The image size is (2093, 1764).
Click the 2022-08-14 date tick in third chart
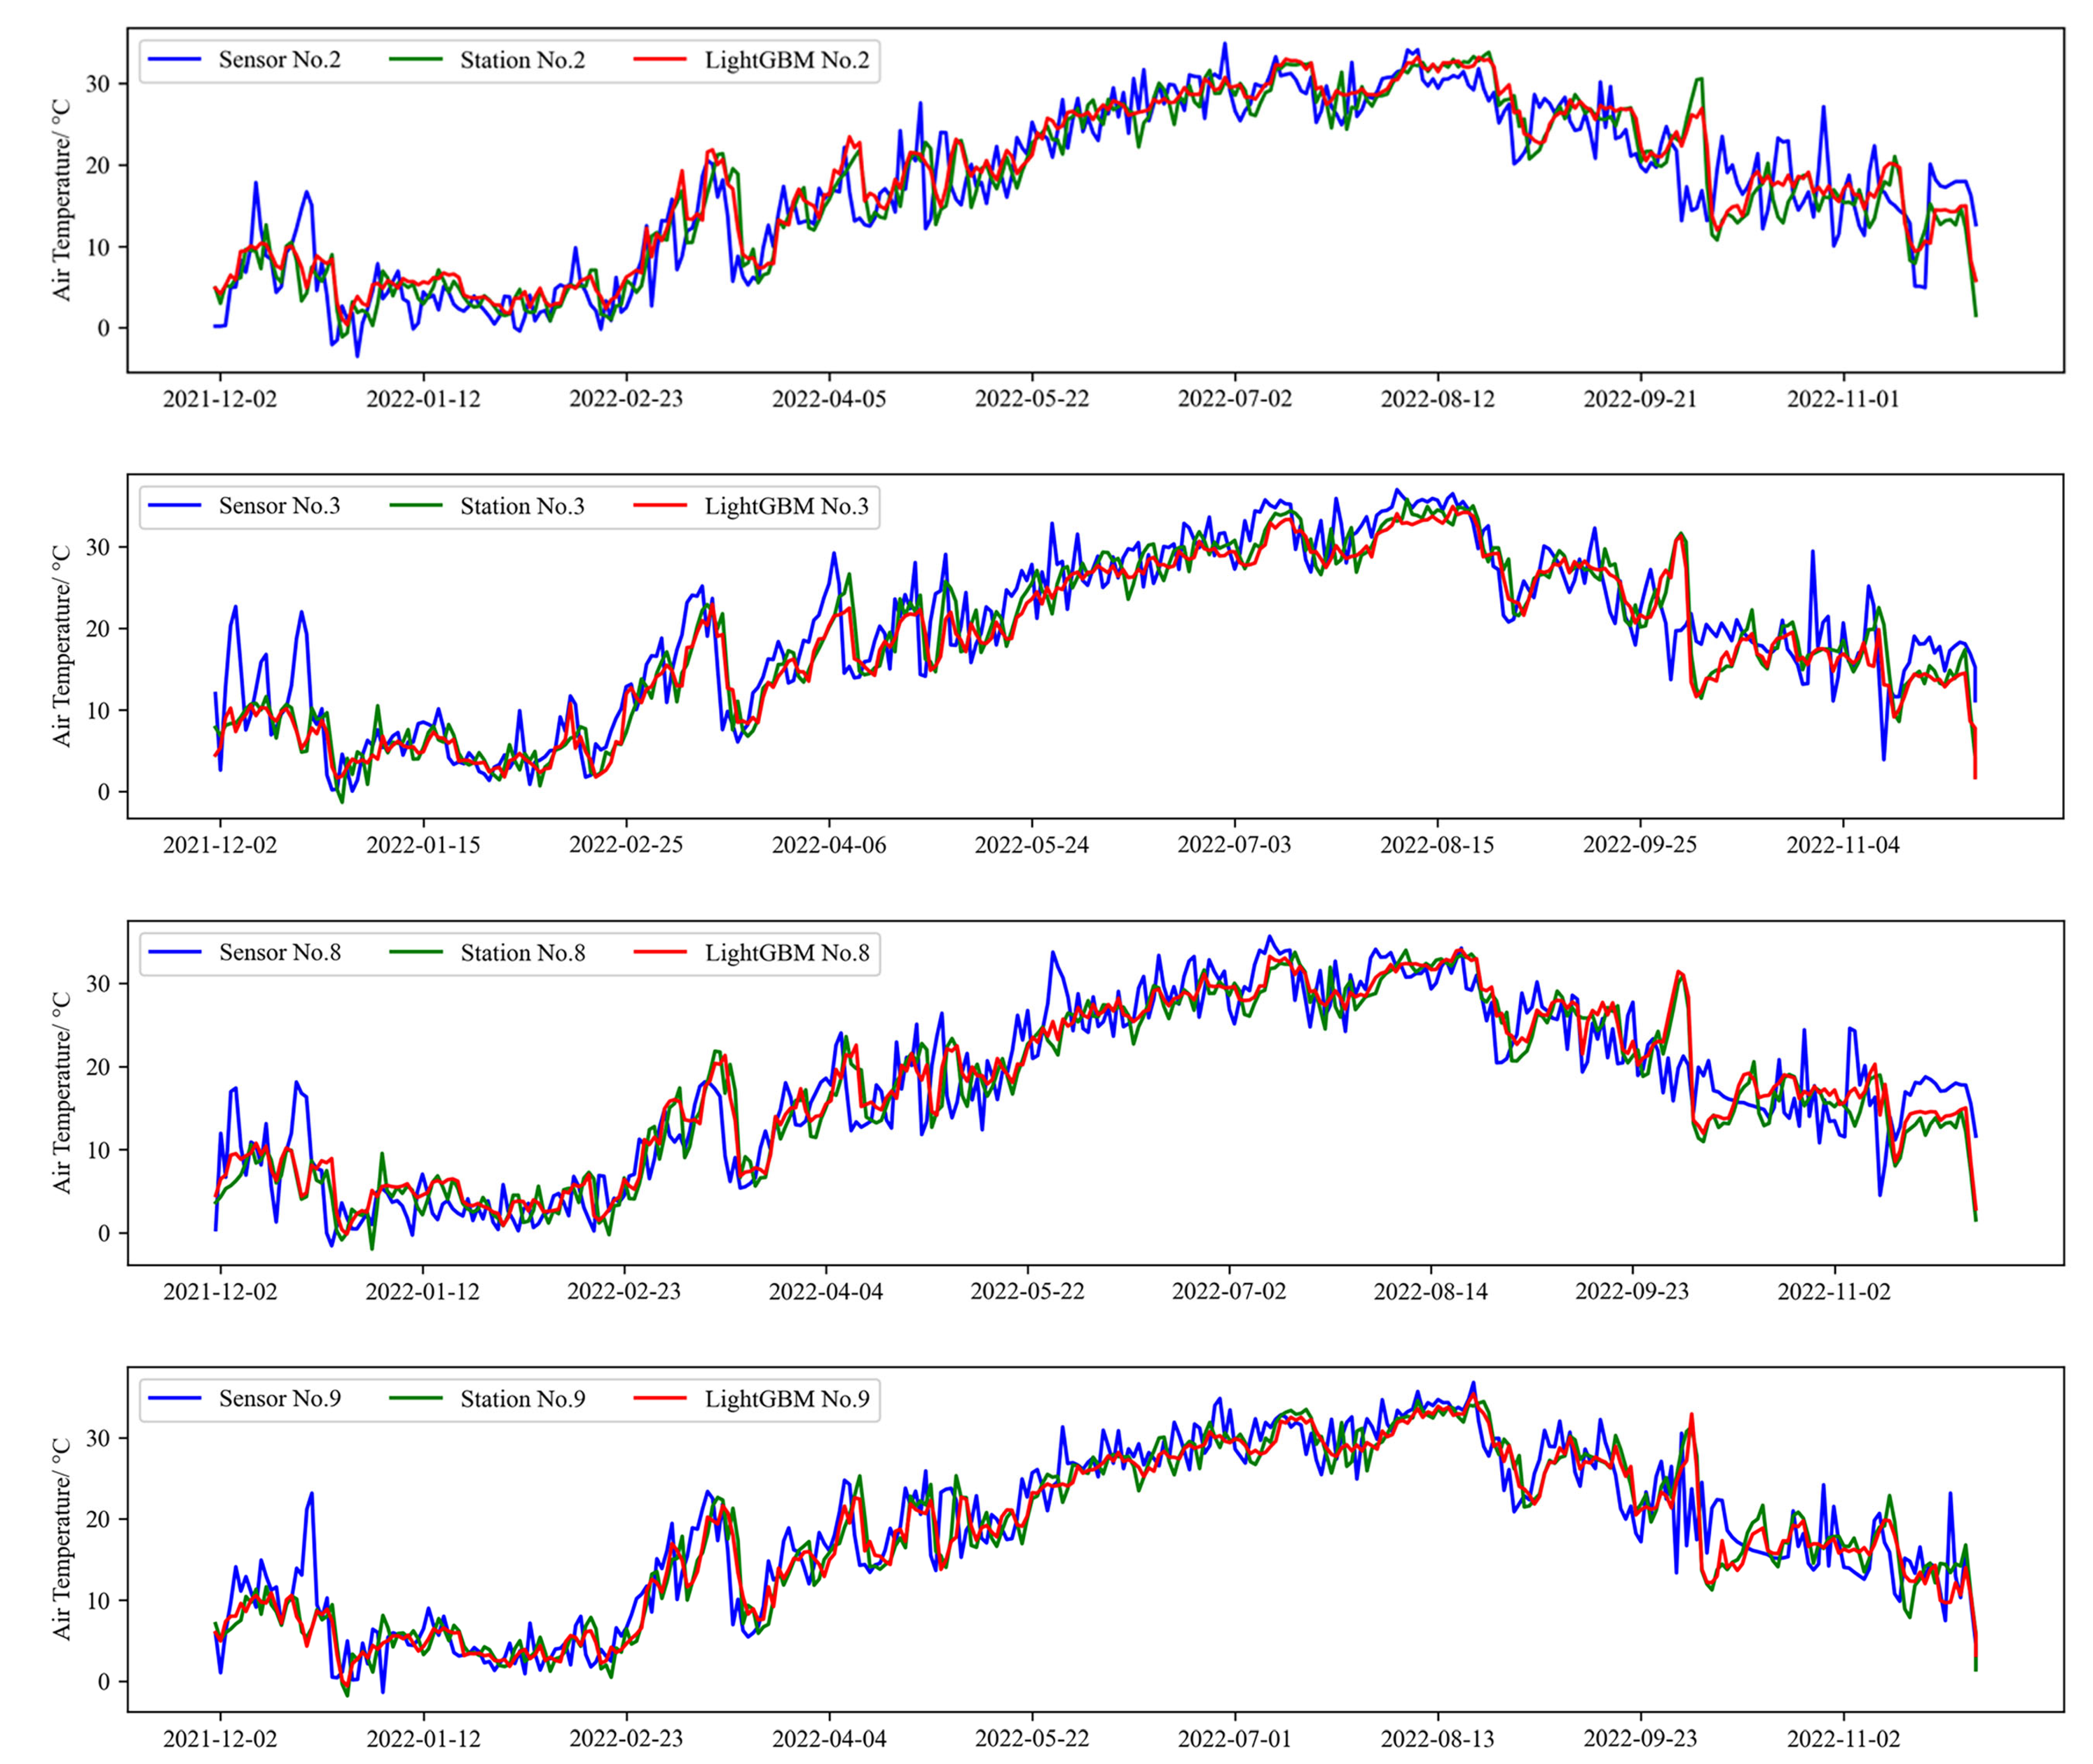(1430, 1292)
